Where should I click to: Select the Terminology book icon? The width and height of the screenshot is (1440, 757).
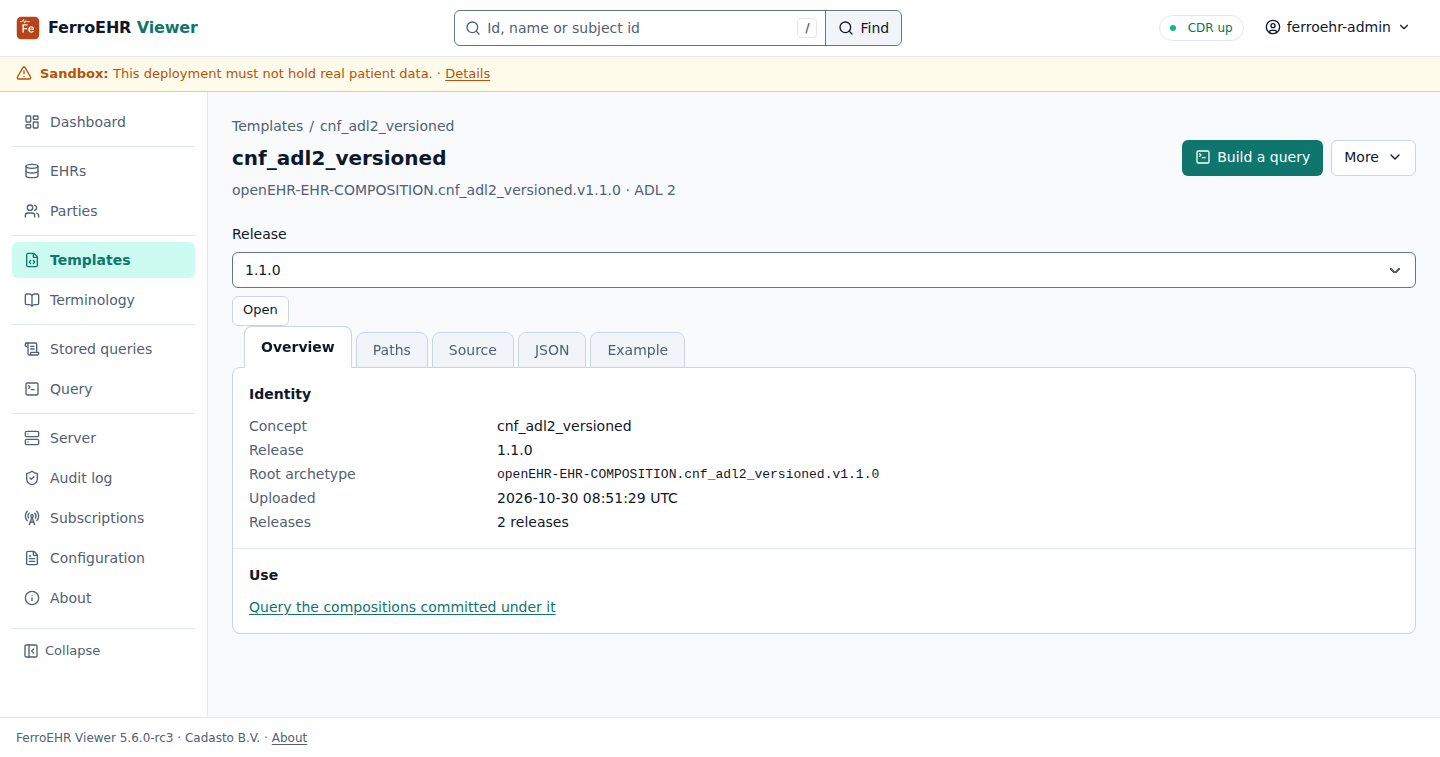pyautogui.click(x=32, y=300)
